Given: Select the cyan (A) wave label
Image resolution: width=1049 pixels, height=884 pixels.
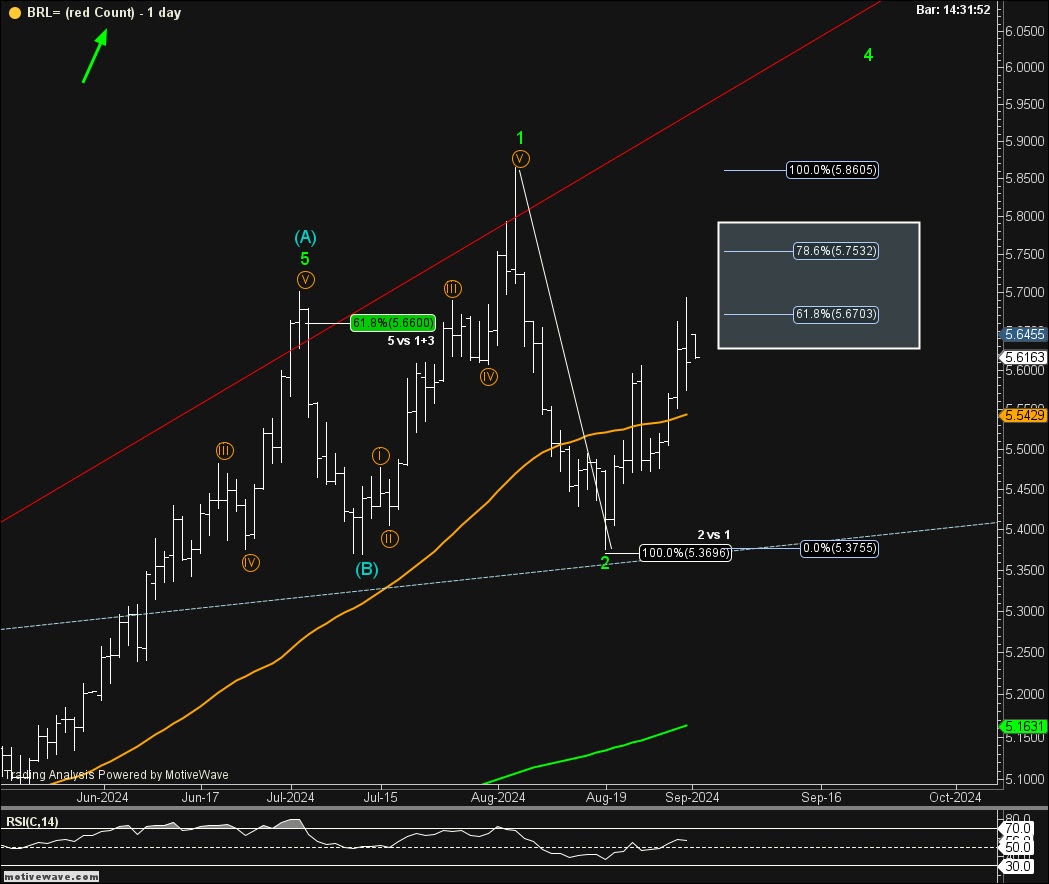Looking at the screenshot, I should 305,237.
